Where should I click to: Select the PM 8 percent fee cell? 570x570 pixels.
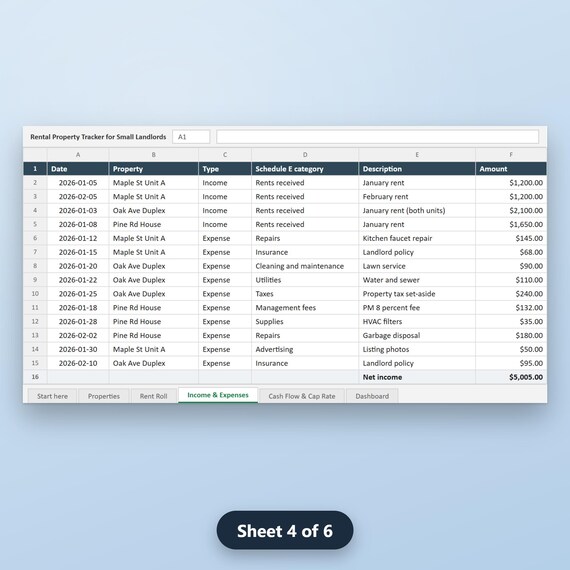pyautogui.click(x=417, y=308)
